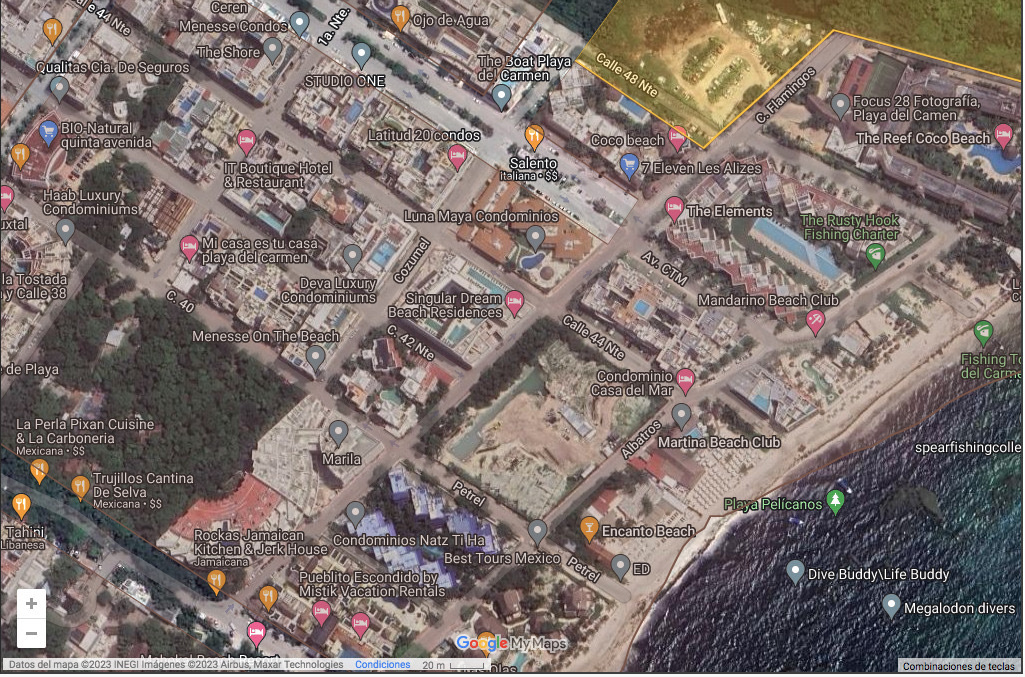This screenshot has height=677, width=1025.
Task: Click the Dive Buddy\Life Buddy pin
Action: [x=795, y=572]
